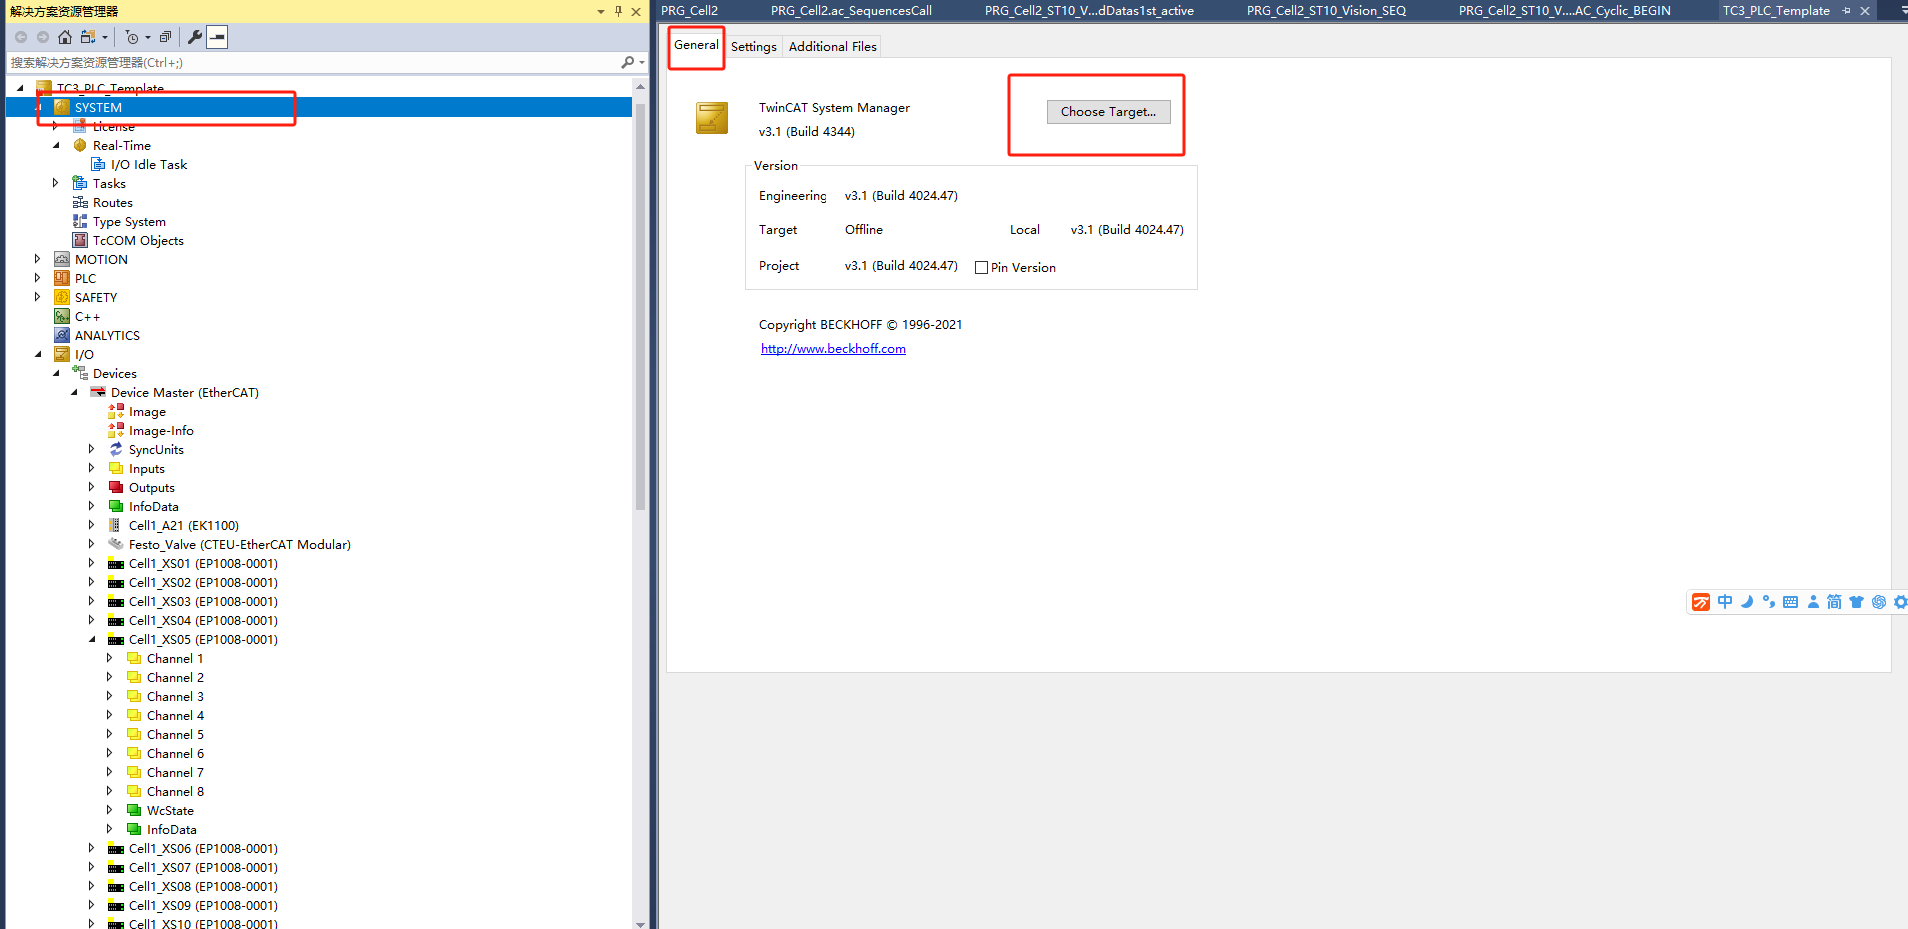Switch to the Additional Files tab
Screen dimensions: 1908x929
833,47
